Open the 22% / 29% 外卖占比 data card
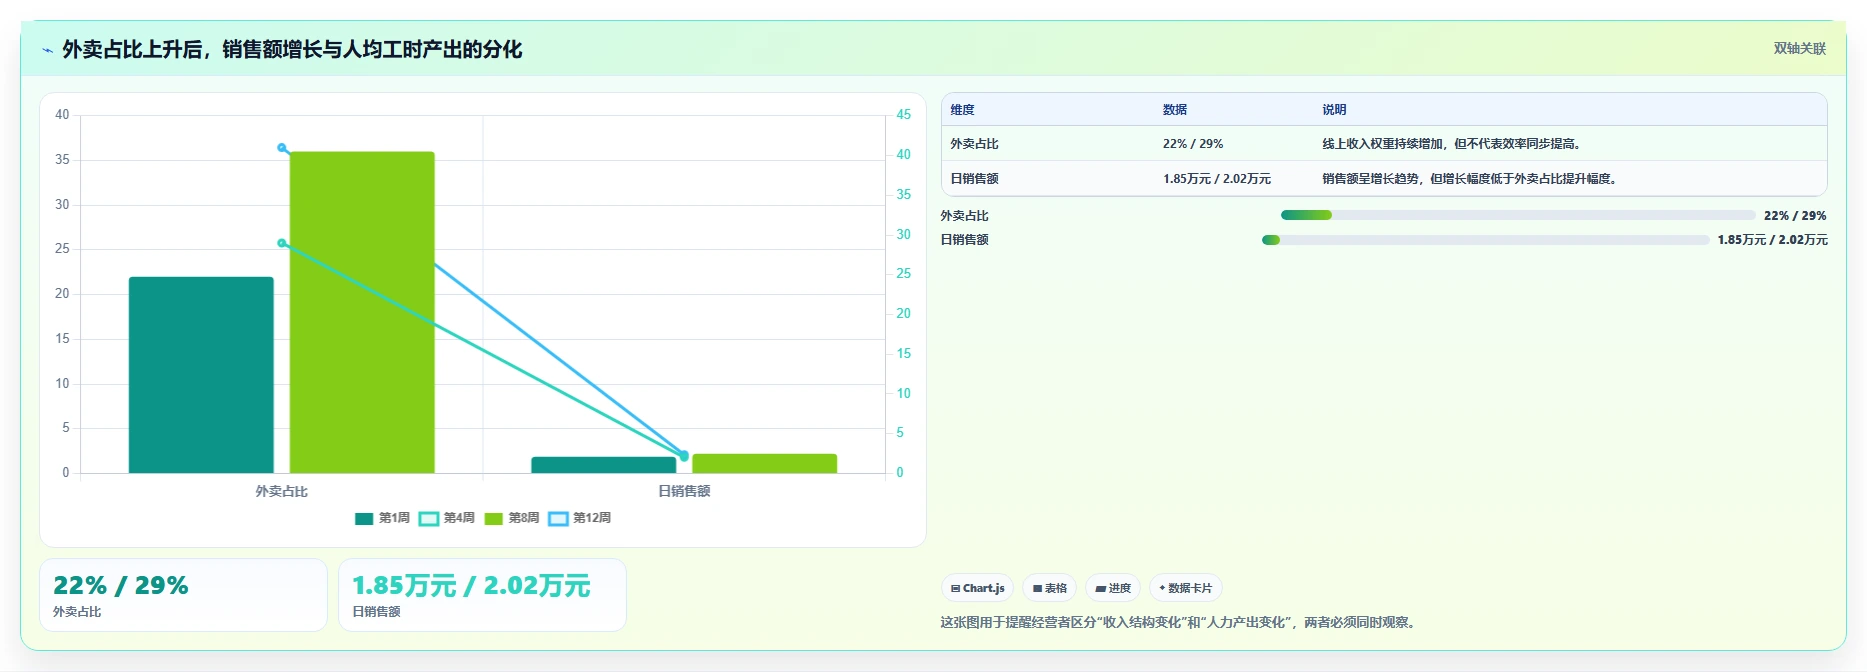Image resolution: width=1867 pixels, height=672 pixels. click(x=183, y=595)
